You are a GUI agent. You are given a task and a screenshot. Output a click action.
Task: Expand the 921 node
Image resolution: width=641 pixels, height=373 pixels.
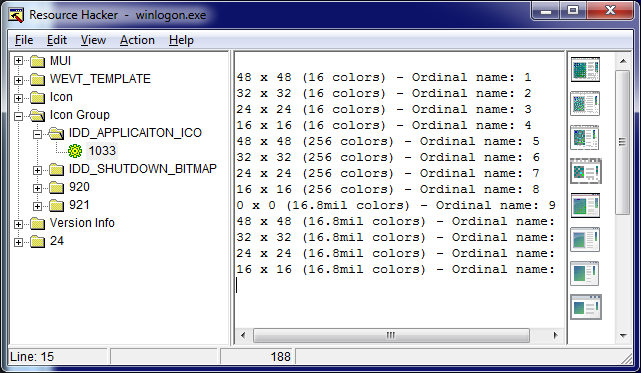coord(37,206)
